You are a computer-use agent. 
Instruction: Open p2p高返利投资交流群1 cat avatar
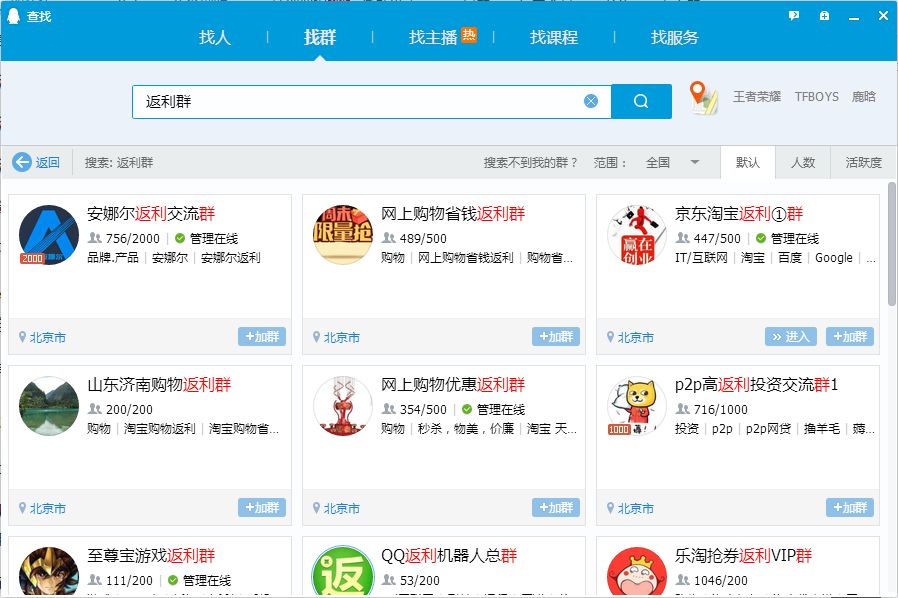637,406
